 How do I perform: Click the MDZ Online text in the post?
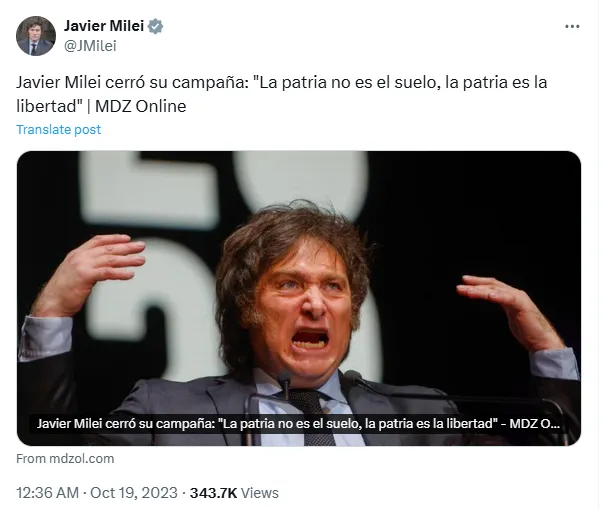click(x=141, y=106)
